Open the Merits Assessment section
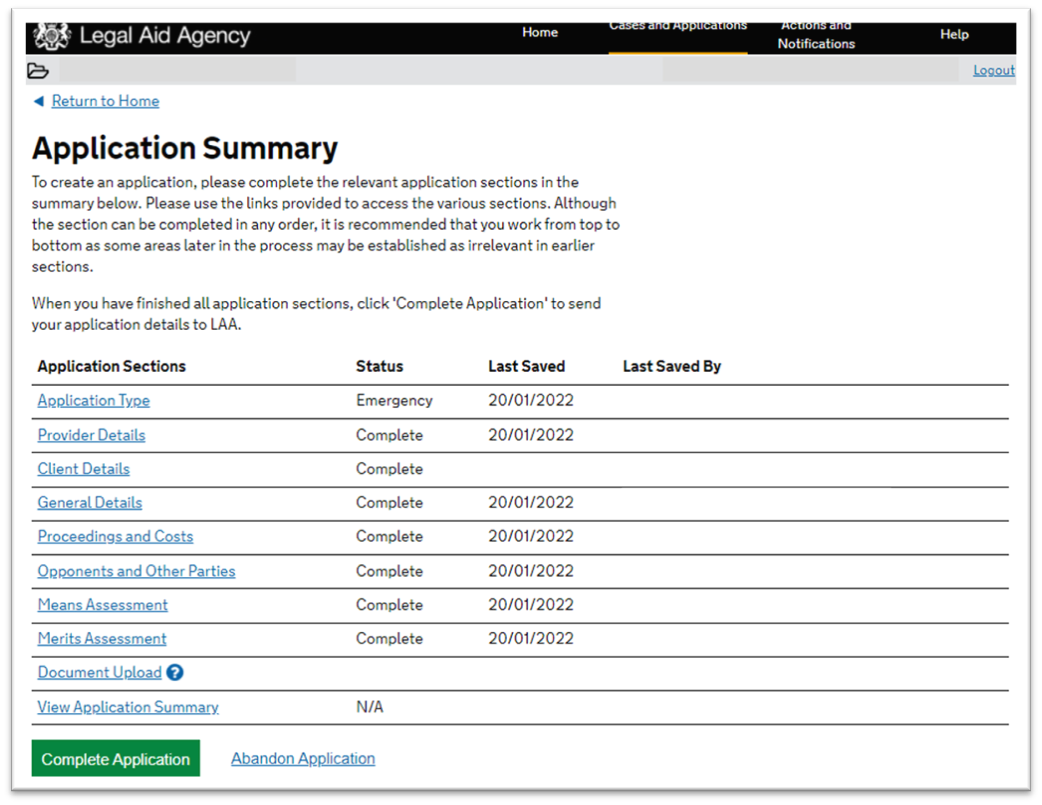Image resolution: width=1042 pixels, height=805 pixels. (101, 639)
